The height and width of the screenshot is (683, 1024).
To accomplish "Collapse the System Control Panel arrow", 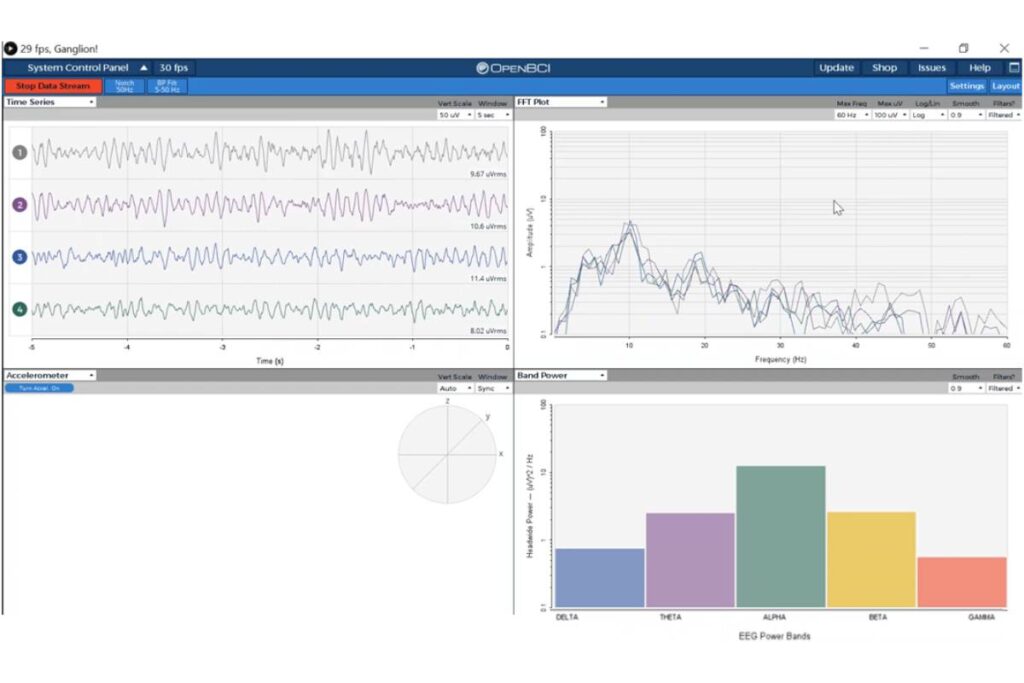I will [x=143, y=68].
